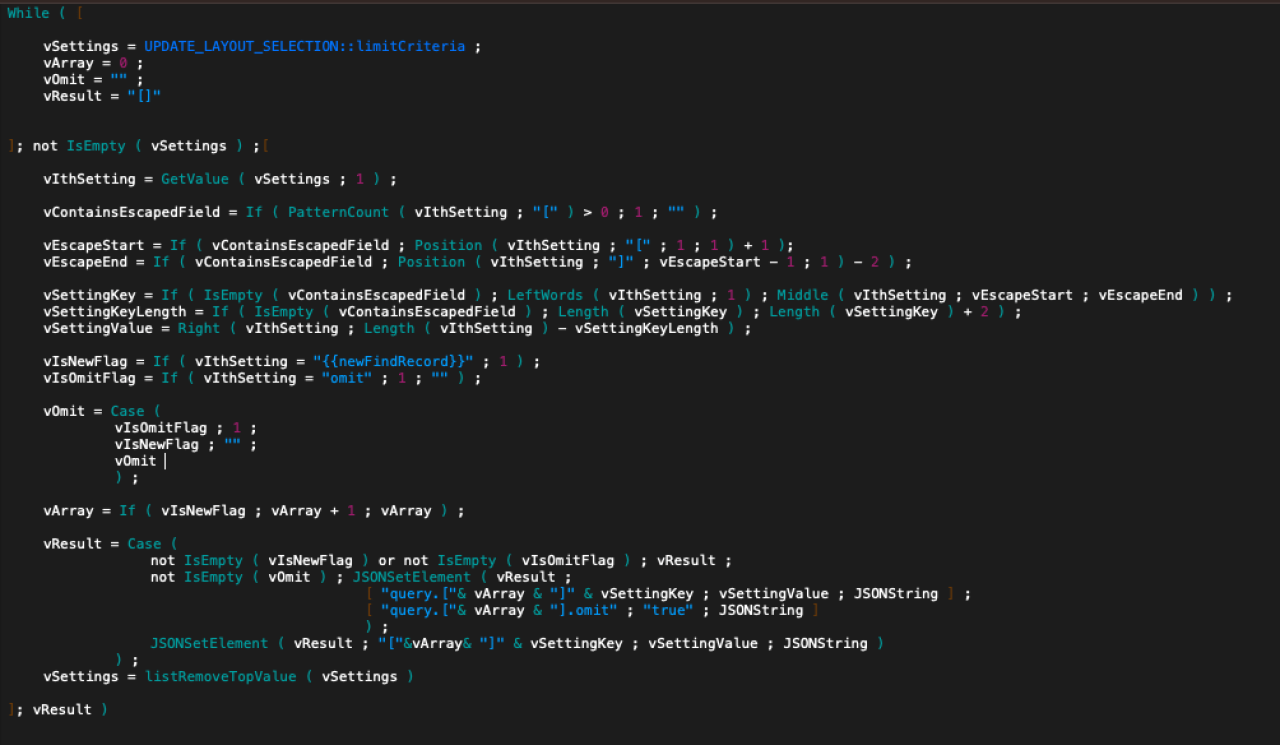Click the "{{newFindRecord}}" string literal
1280x745 pixels.
pyautogui.click(x=392, y=361)
